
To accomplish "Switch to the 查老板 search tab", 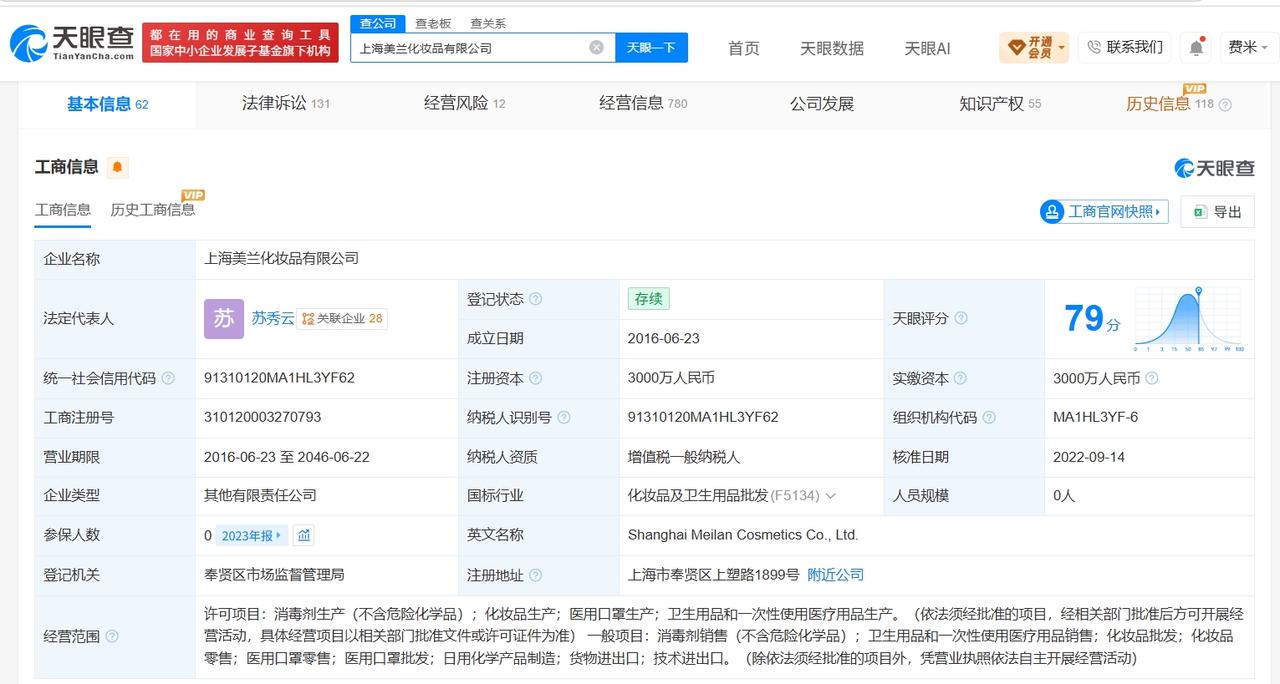I will [433, 23].
